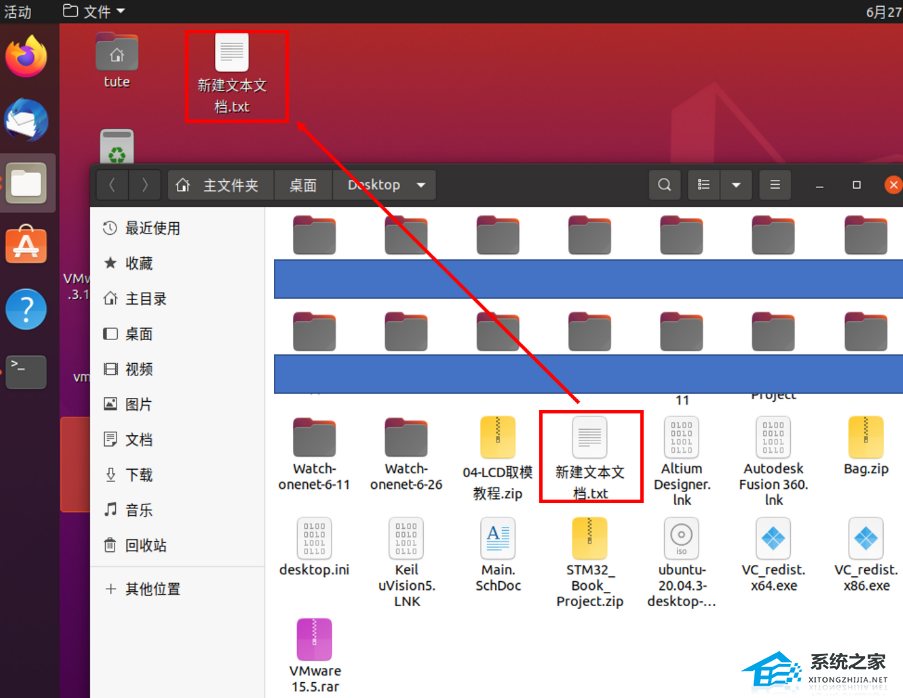Click 桌面 in the path bar
Screen dimensions: 903x698
coord(303,185)
